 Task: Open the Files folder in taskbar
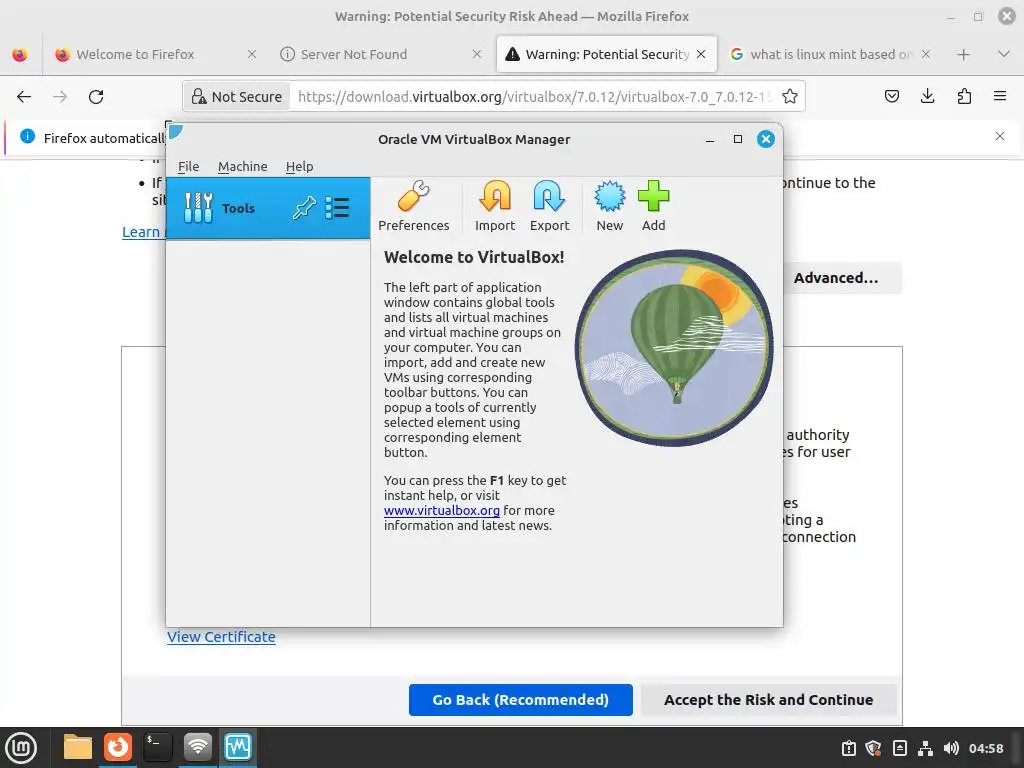[78, 747]
